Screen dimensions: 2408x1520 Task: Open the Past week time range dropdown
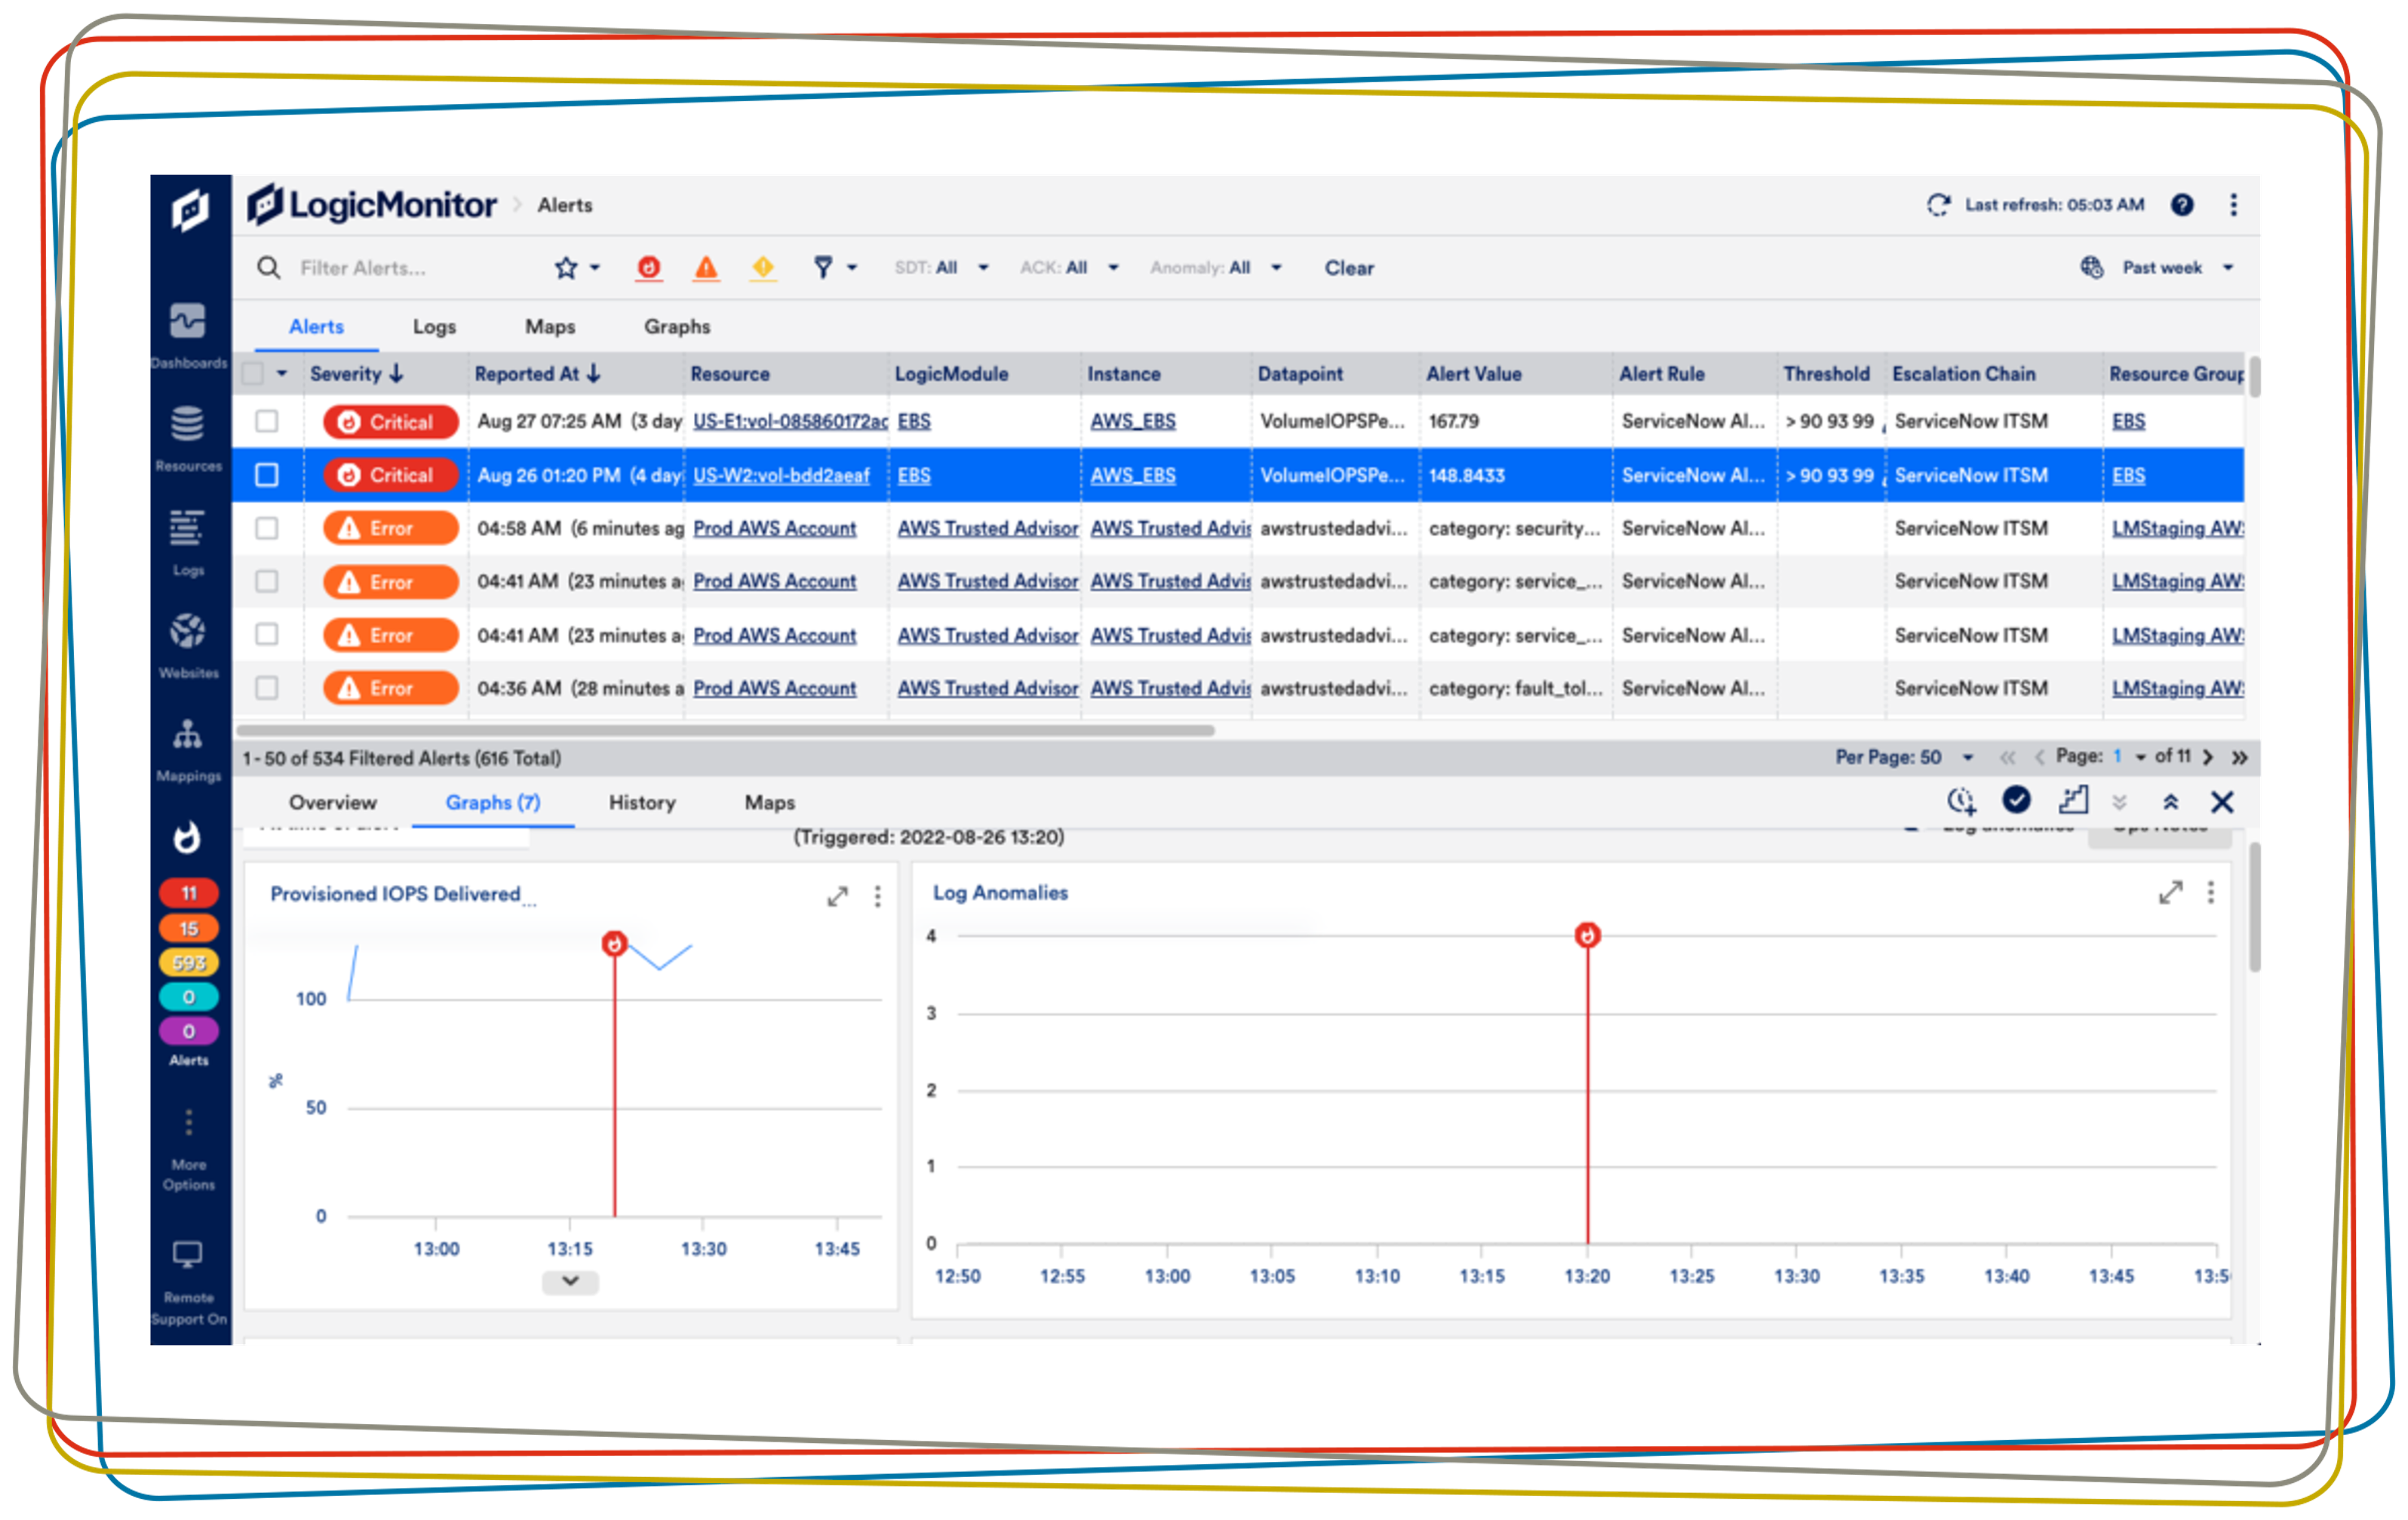[x=2178, y=268]
